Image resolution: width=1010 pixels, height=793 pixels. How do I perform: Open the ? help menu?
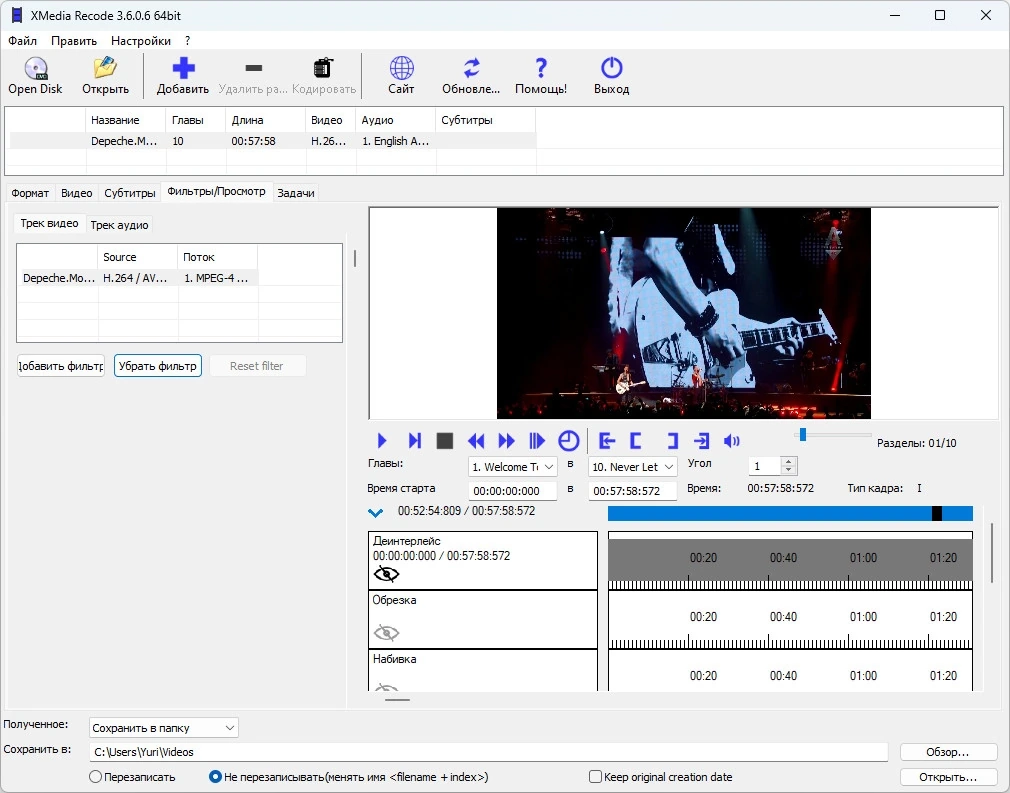tap(187, 41)
